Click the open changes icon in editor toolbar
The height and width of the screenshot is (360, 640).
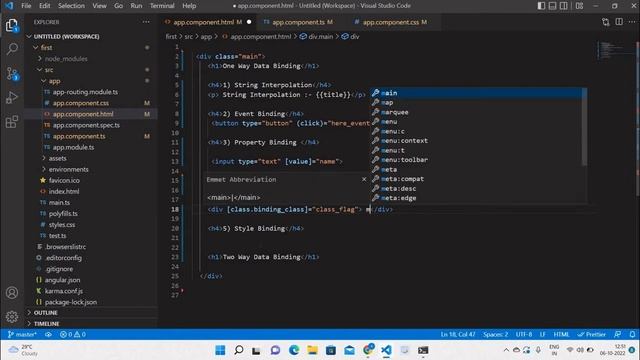click(606, 22)
